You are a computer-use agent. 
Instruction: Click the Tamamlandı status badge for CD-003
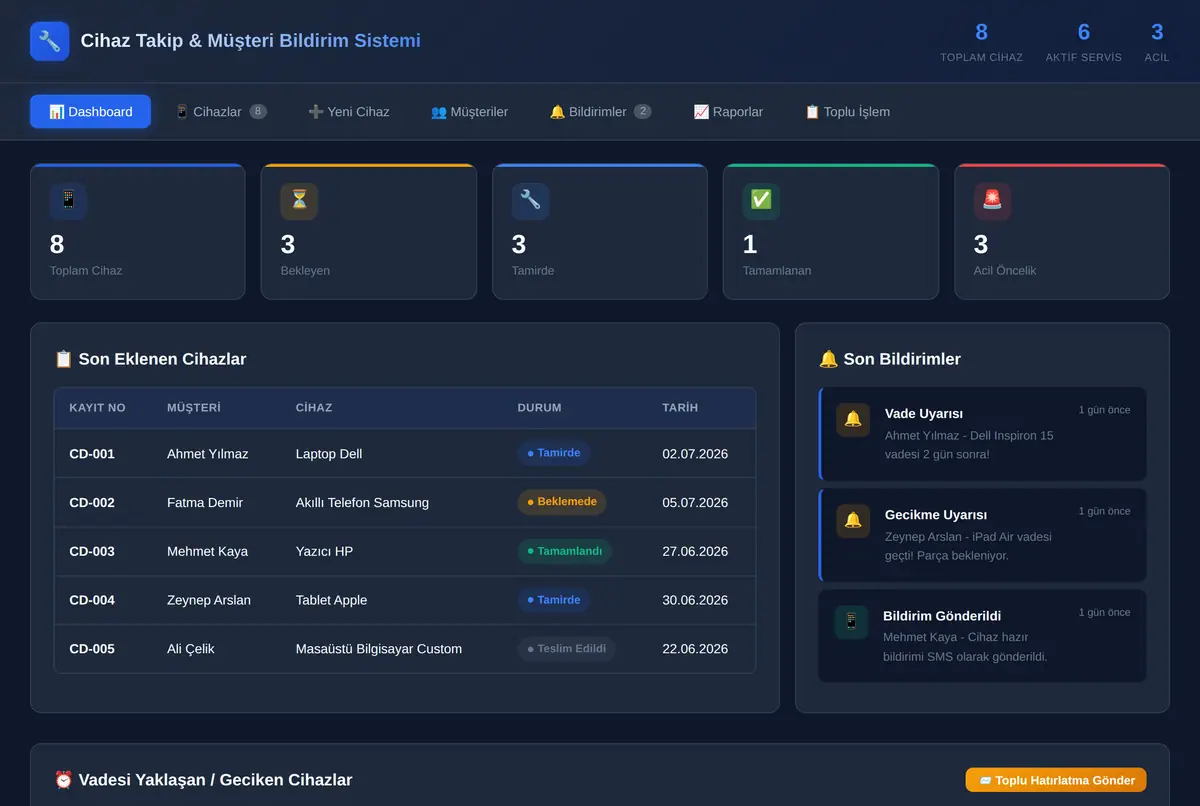coord(564,551)
